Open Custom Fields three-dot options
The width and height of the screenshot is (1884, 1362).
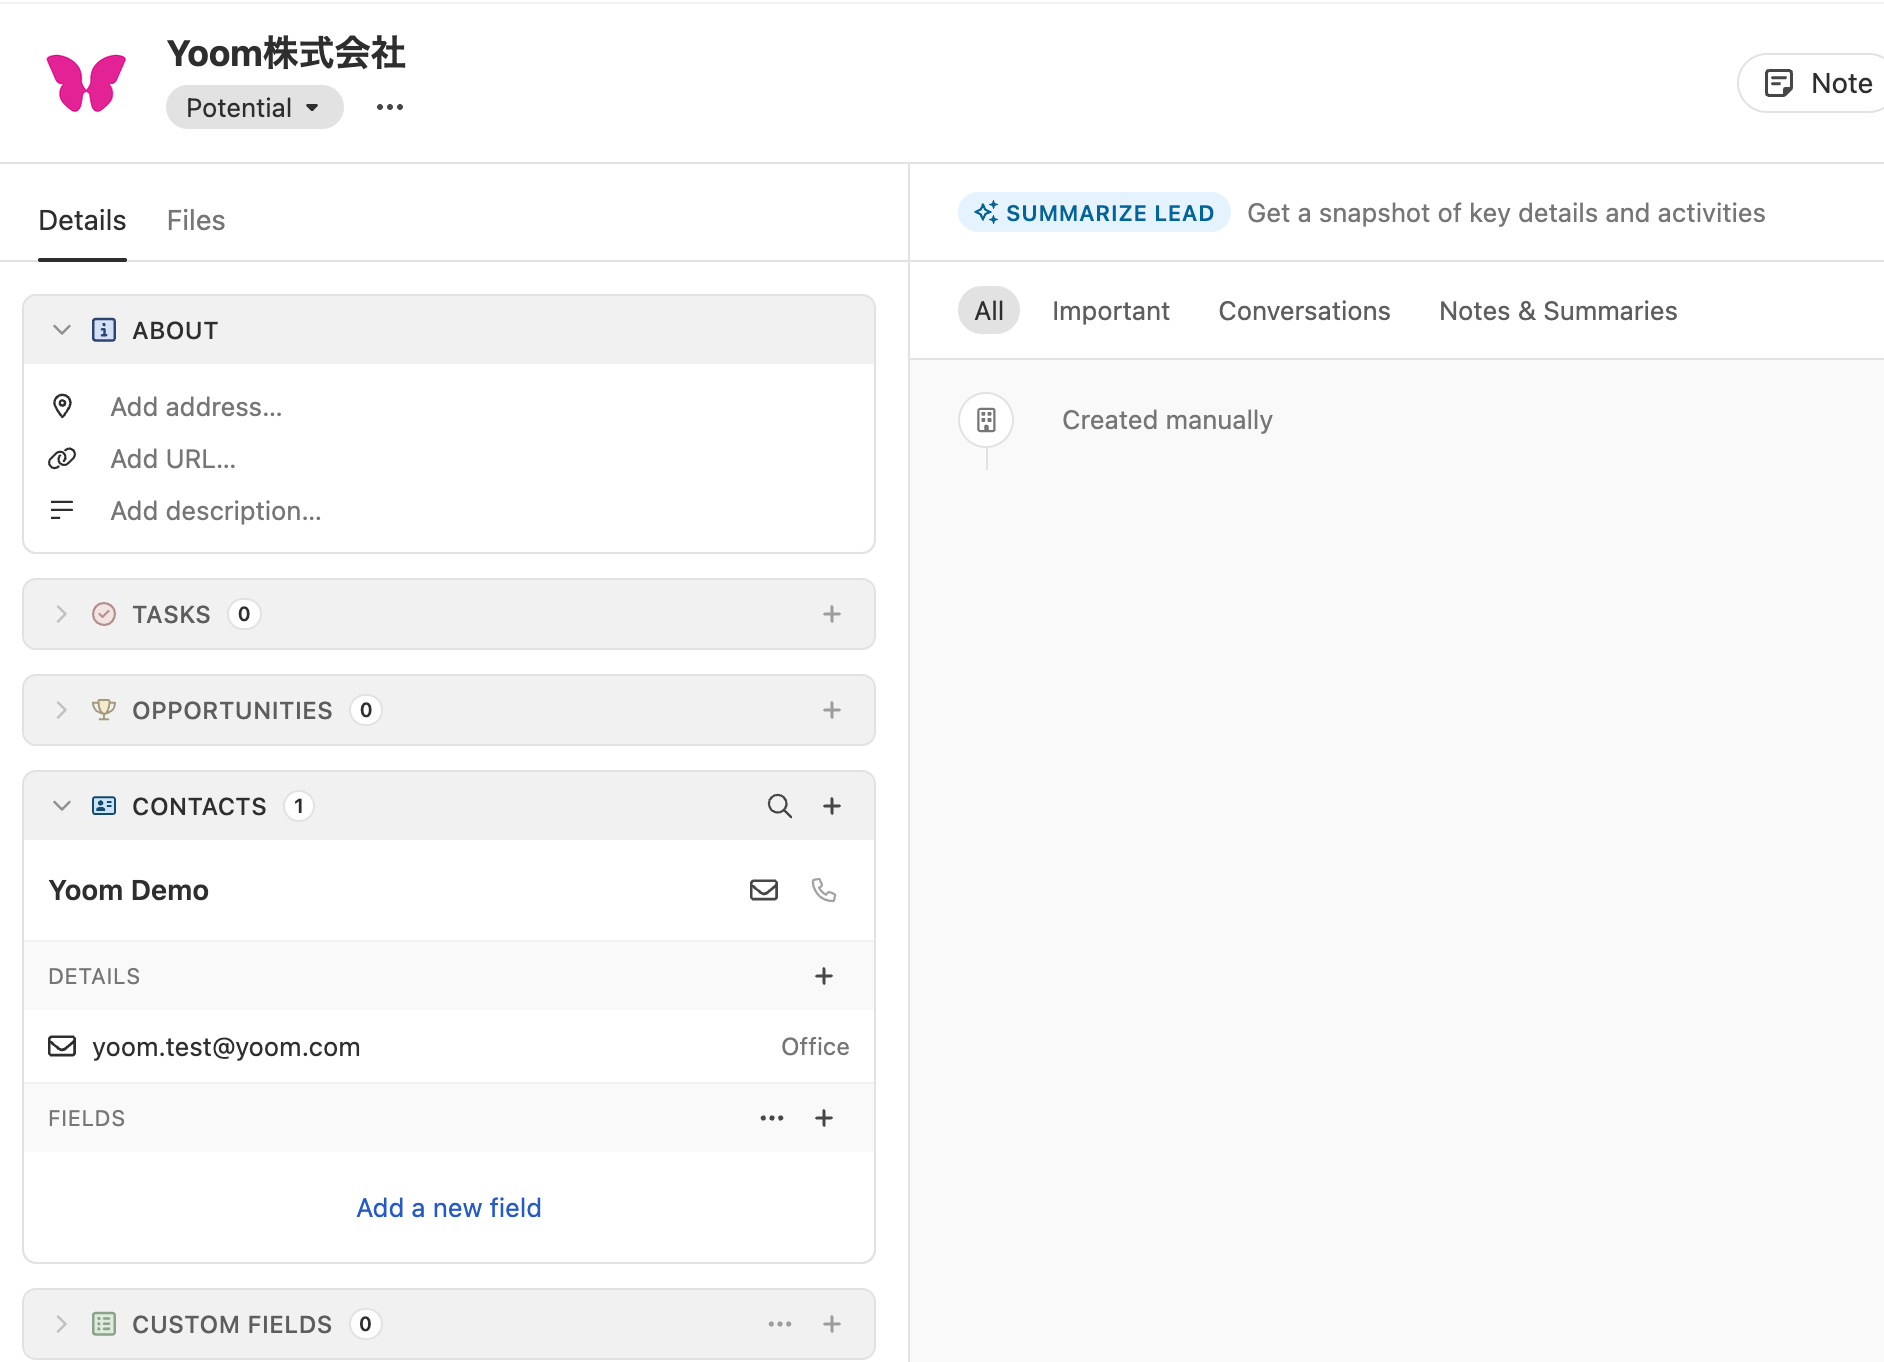779,1324
